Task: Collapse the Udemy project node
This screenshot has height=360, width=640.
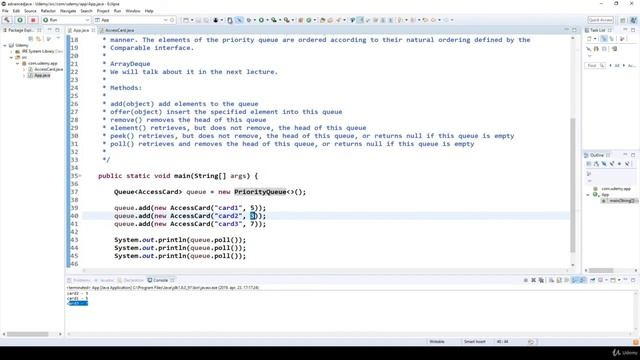Action: (x=5, y=45)
